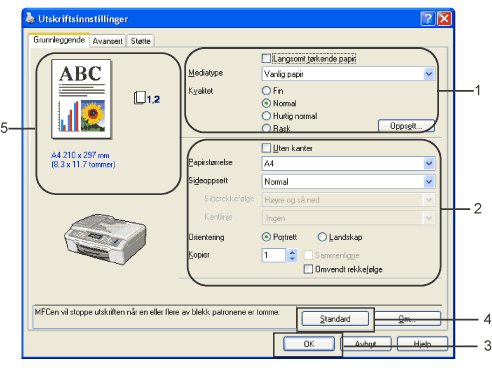Open the Støtte tab
This screenshot has width=492, height=384.
click(x=140, y=41)
